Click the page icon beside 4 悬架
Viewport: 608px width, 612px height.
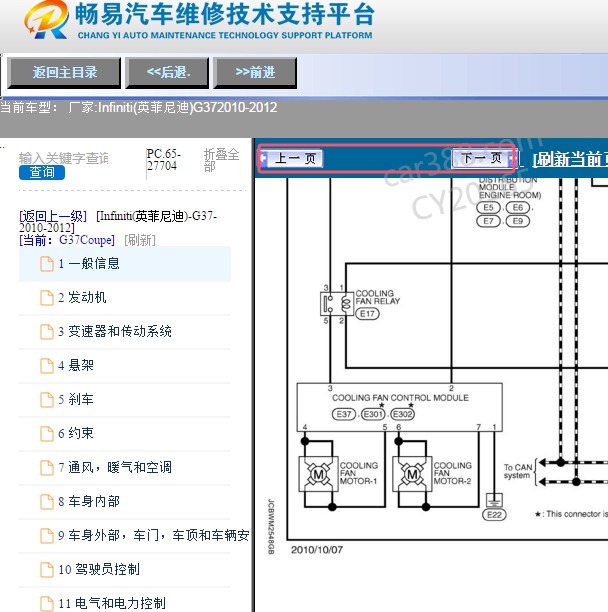pyautogui.click(x=47, y=366)
